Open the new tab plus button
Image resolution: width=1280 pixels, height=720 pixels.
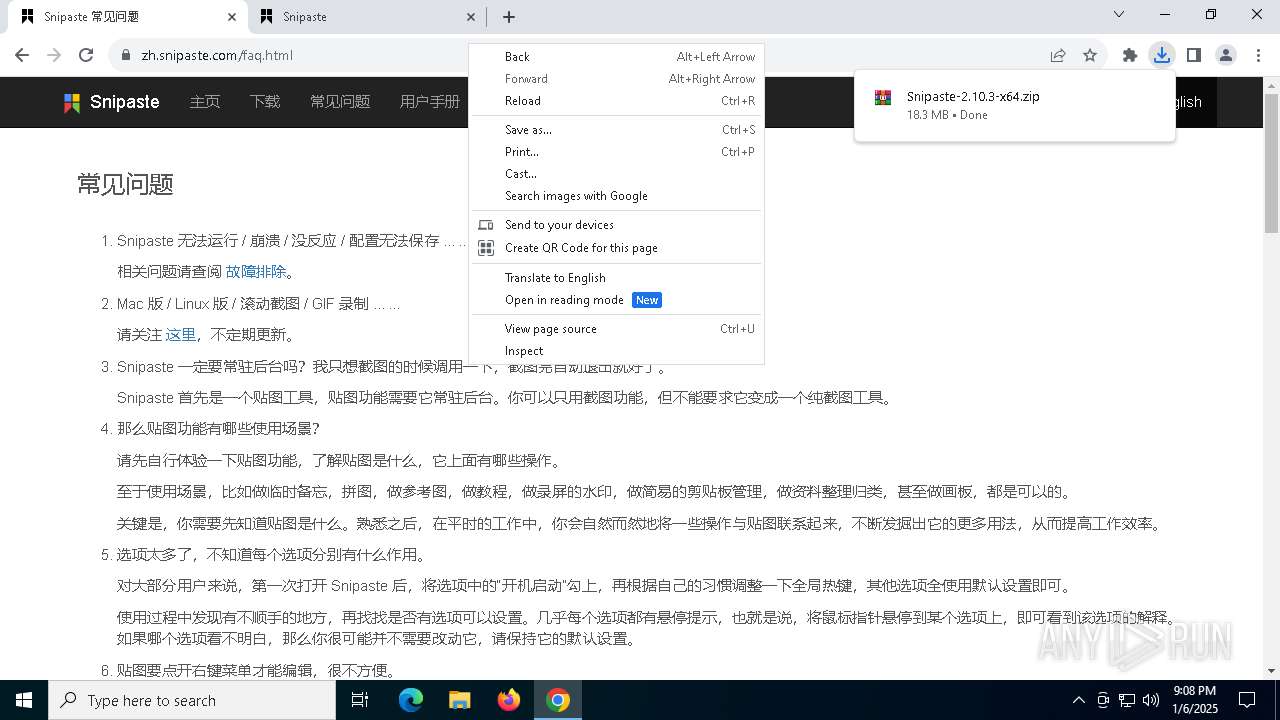(509, 17)
